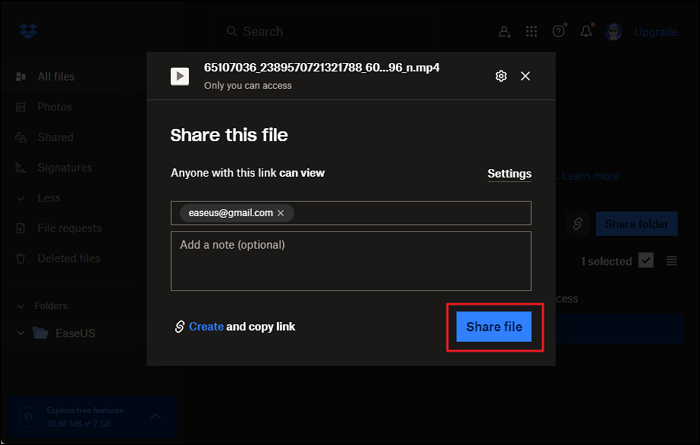Open the notifications bell
The height and width of the screenshot is (445, 700).
[x=586, y=32]
